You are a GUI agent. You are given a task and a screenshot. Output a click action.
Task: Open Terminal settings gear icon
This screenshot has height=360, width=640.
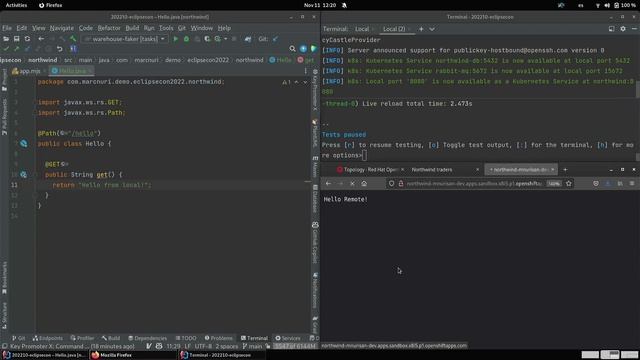click(623, 29)
